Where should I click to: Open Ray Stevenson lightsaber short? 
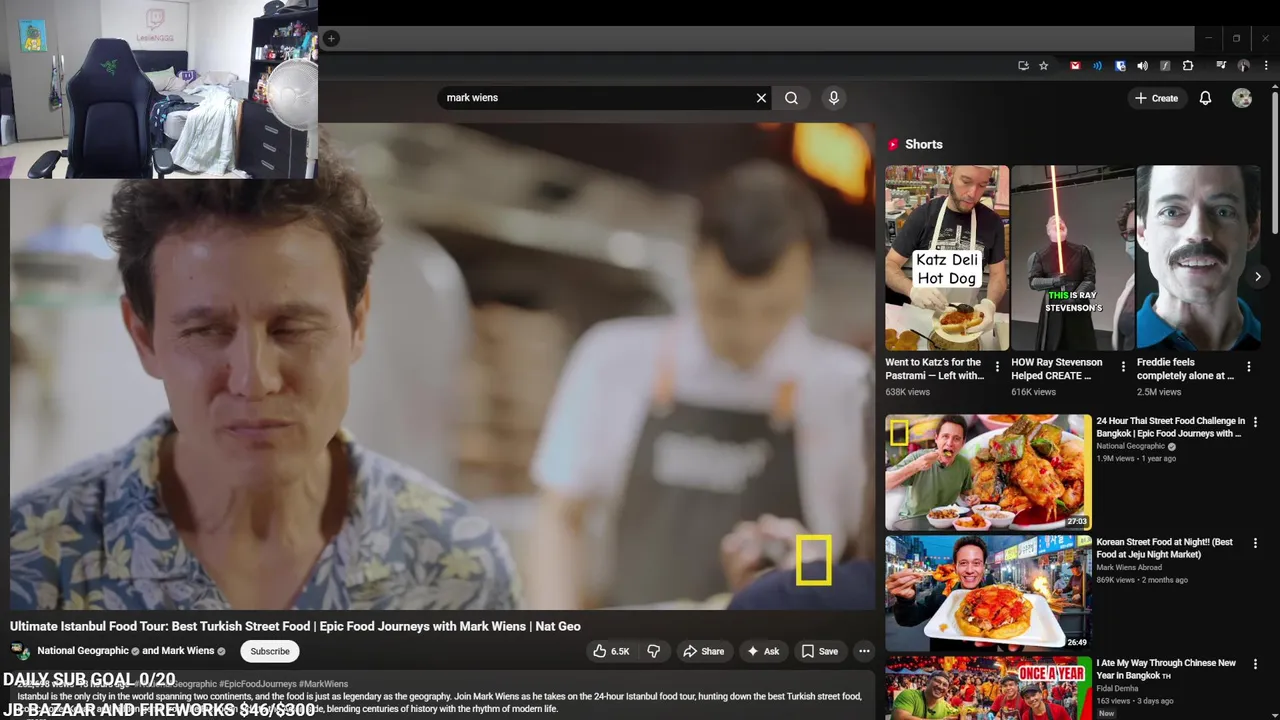click(x=1072, y=258)
